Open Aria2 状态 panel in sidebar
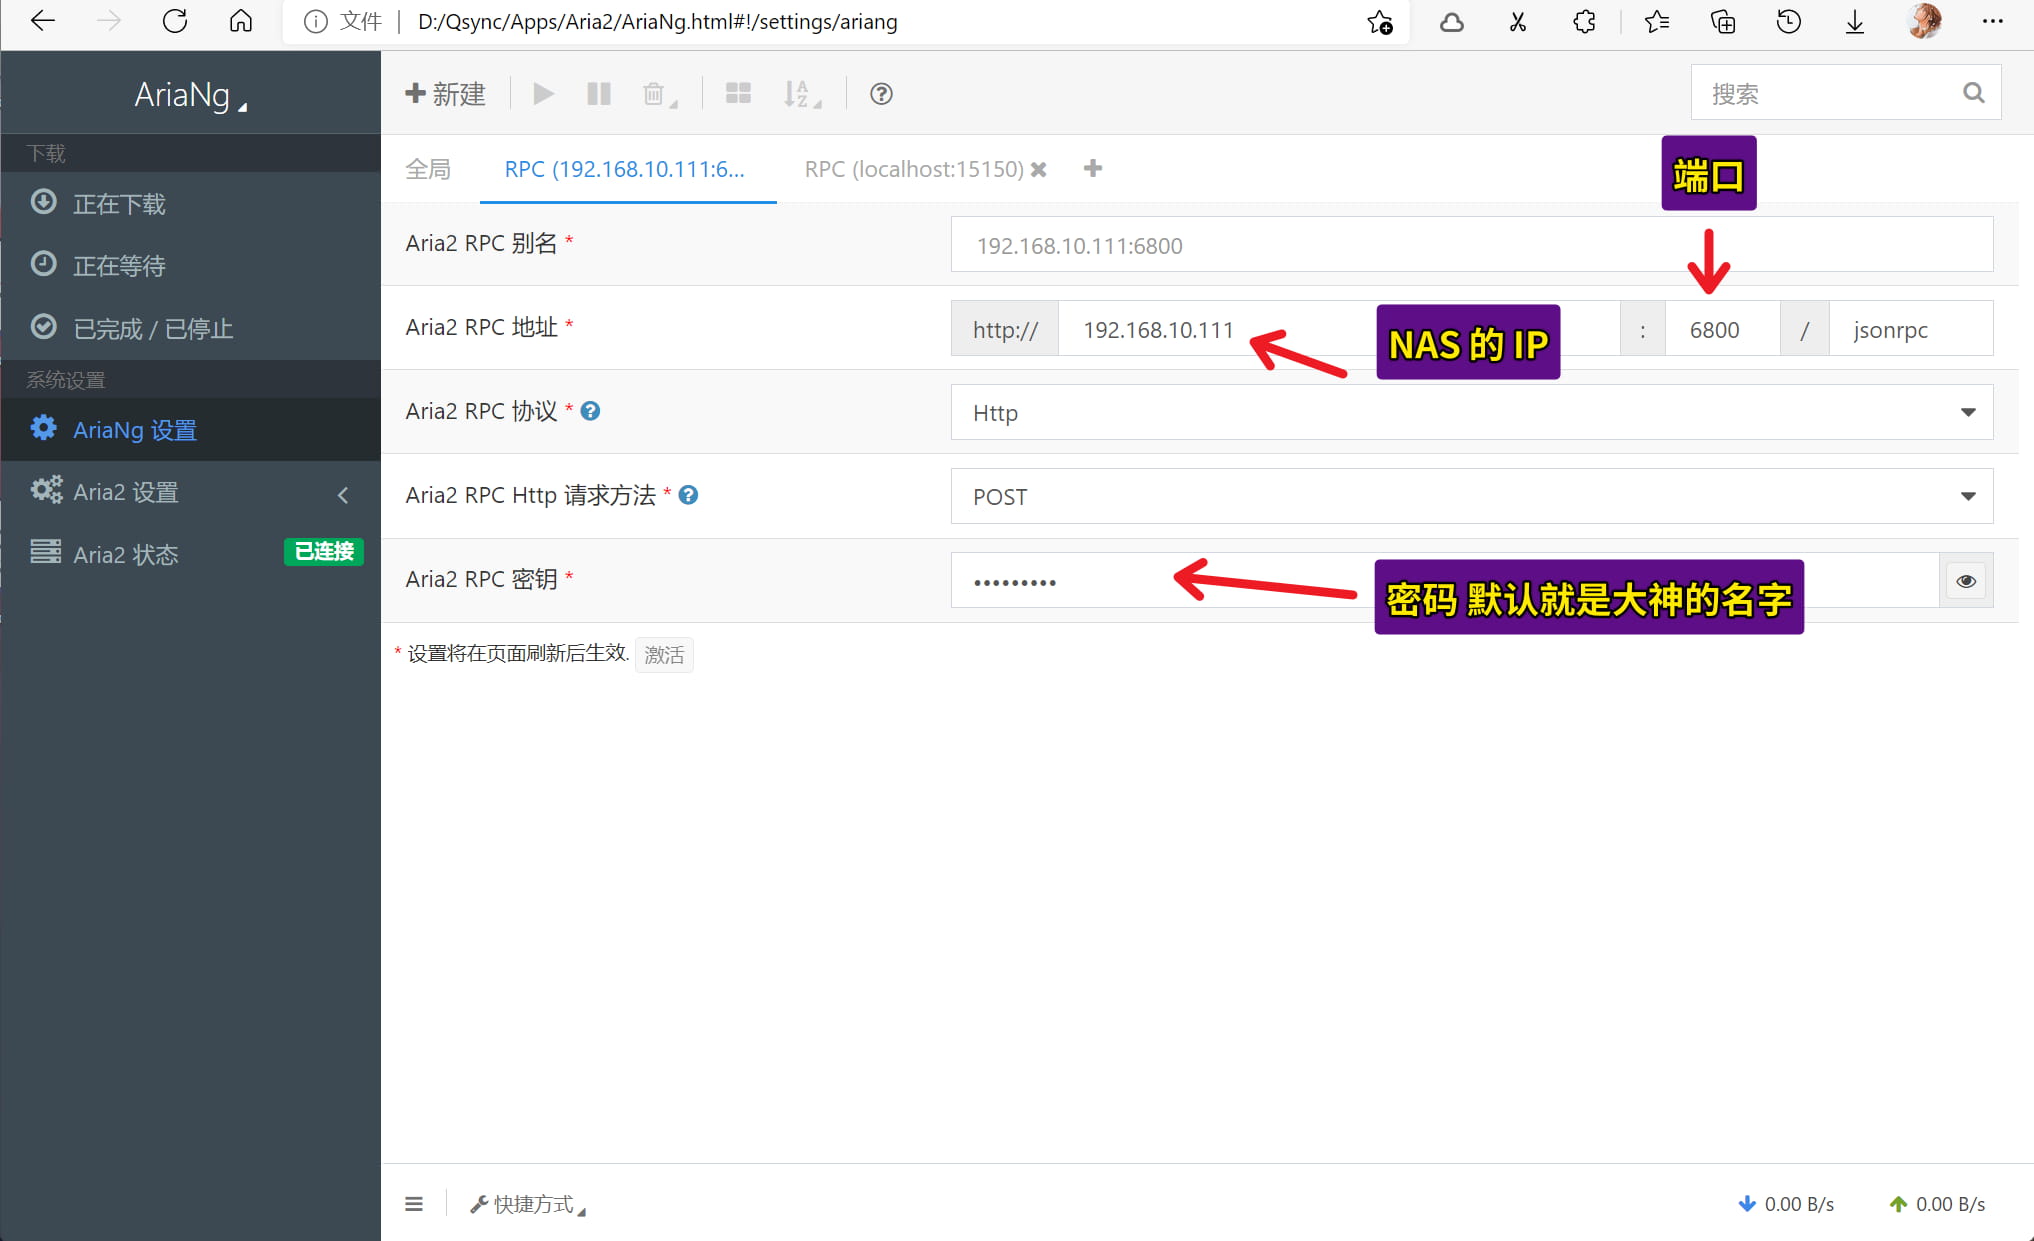 point(124,554)
